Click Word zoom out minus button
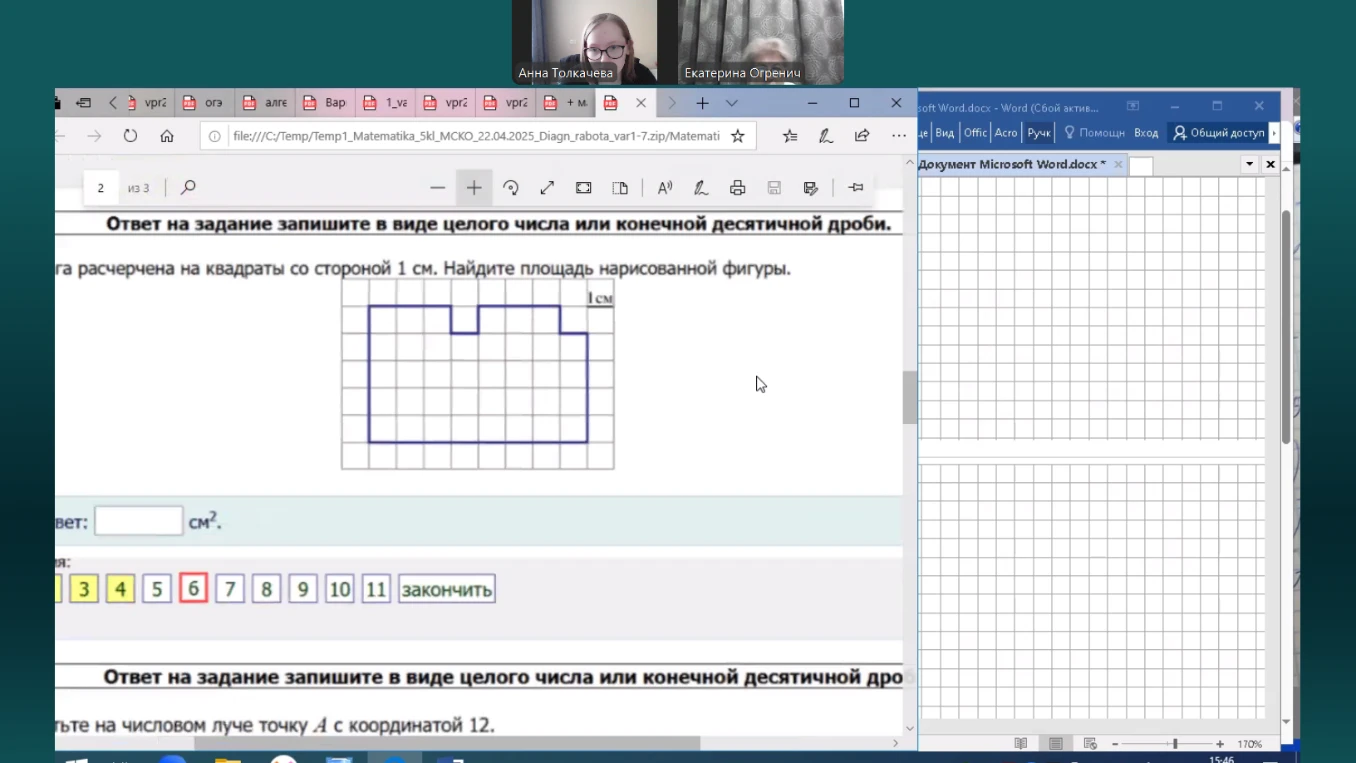This screenshot has height=763, width=1356. (1115, 744)
